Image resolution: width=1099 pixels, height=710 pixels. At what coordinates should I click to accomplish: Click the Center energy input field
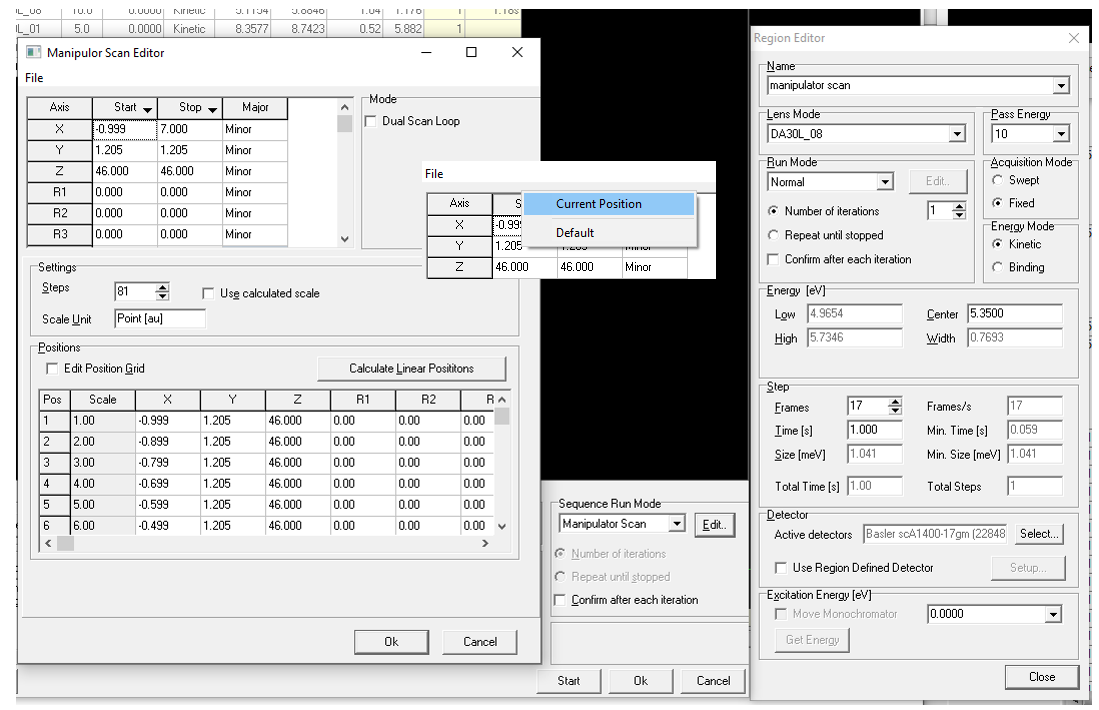(1014, 314)
